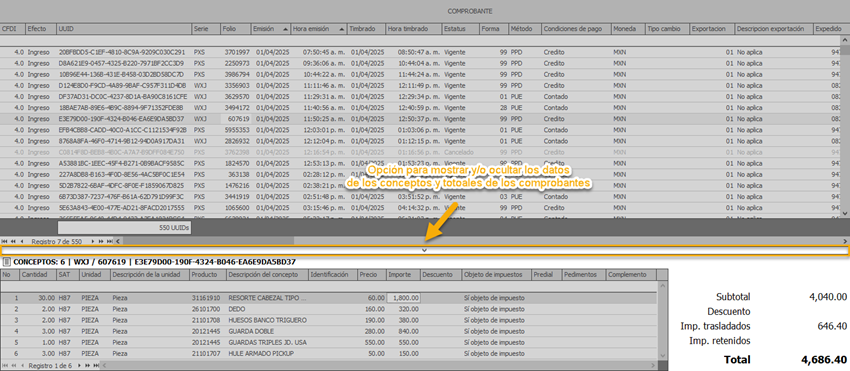
Task: Click highlighted folio cell 607619
Action: (236, 119)
